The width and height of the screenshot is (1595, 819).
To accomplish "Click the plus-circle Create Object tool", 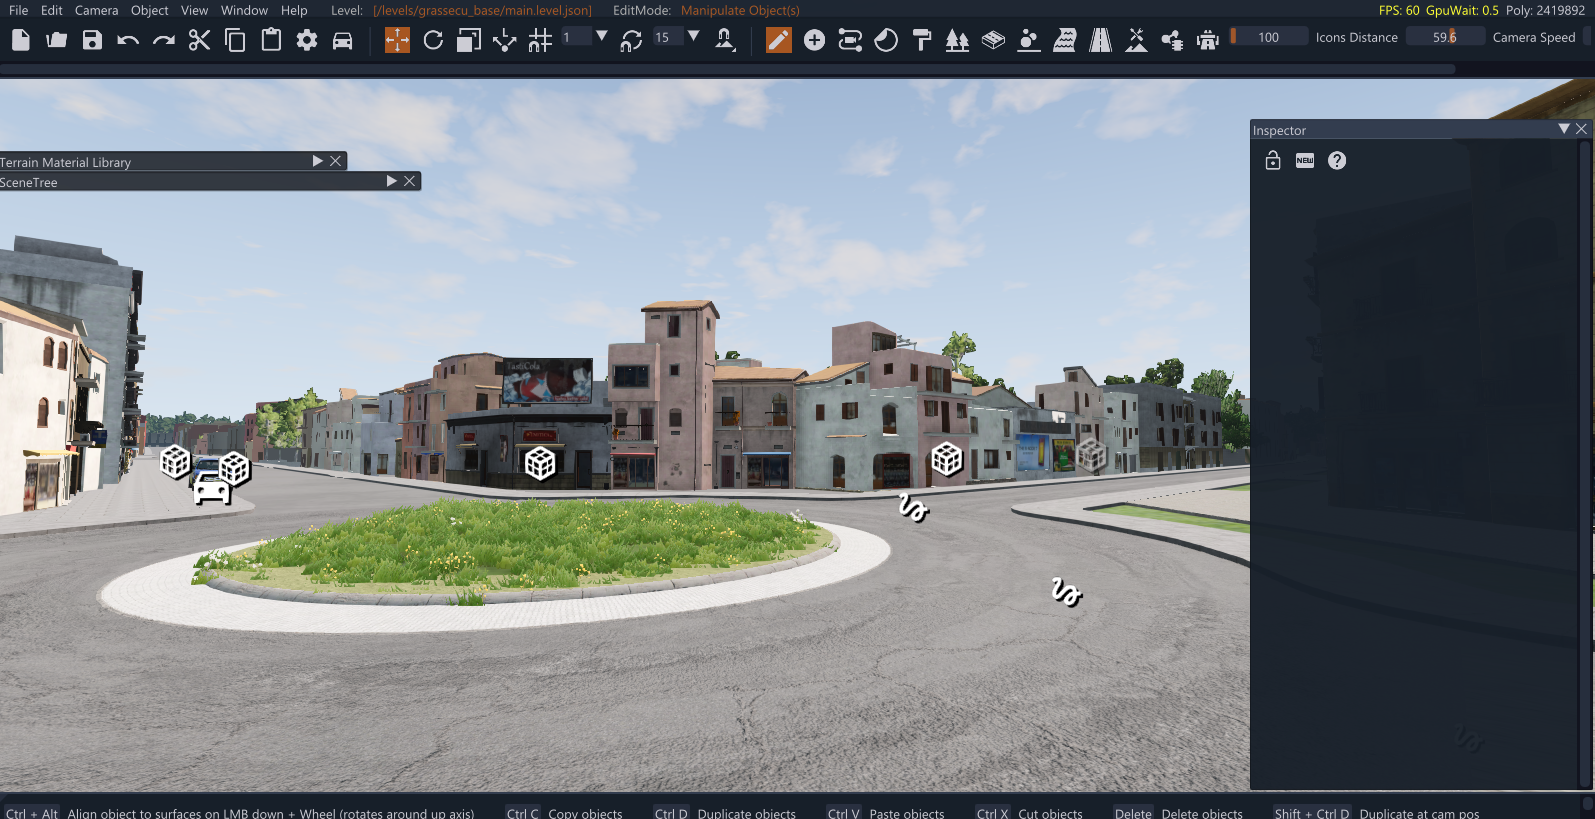I will tap(815, 40).
